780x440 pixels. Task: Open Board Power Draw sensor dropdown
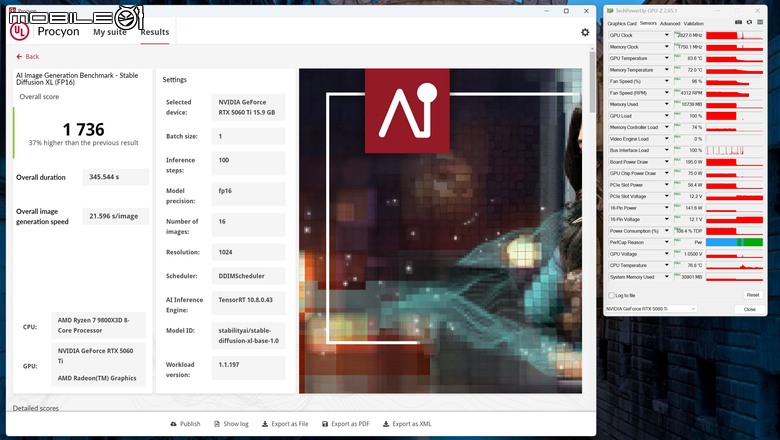[667, 162]
